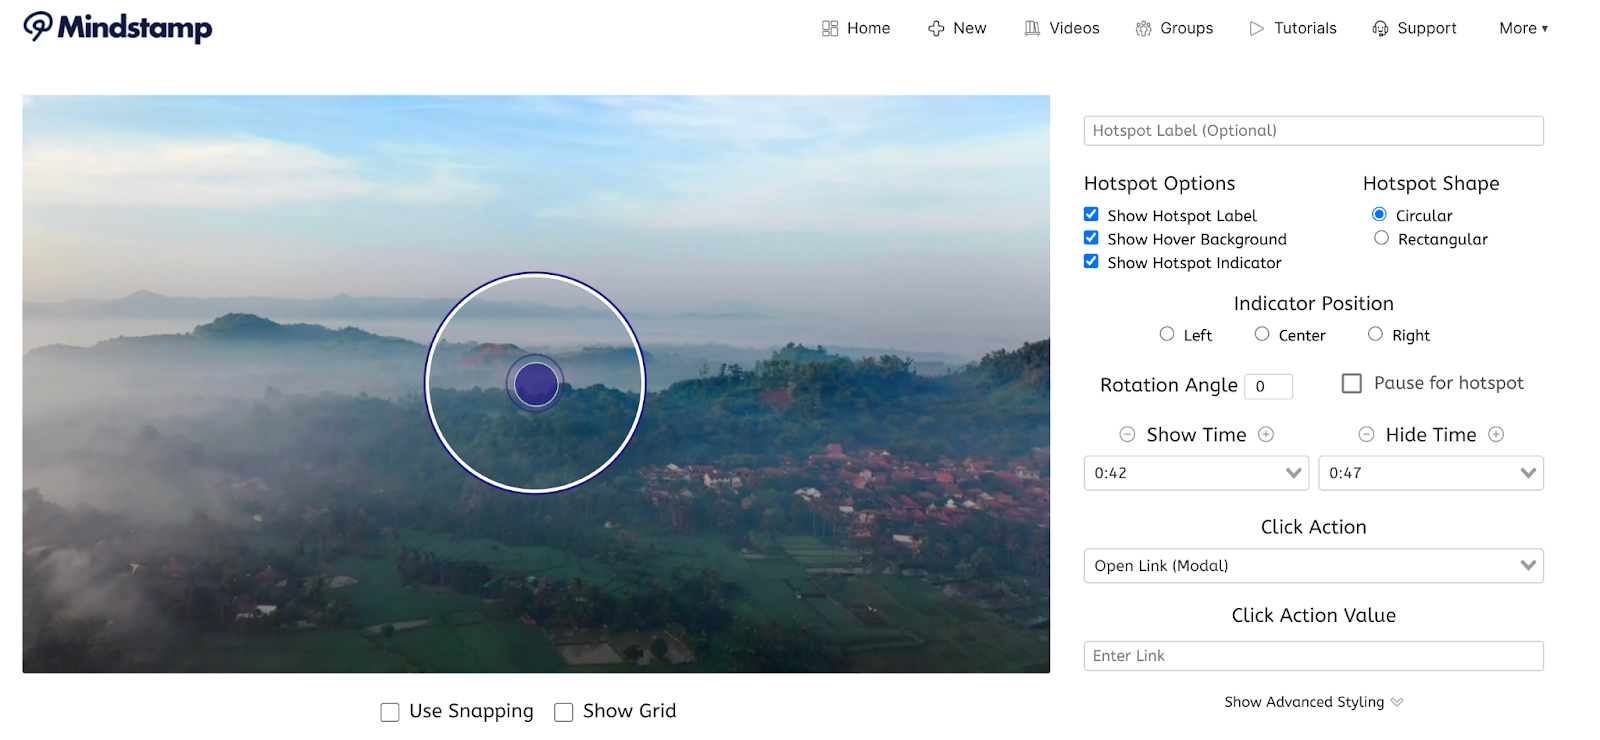Enable Pause for hotspot checkbox
1600x740 pixels.
point(1352,383)
